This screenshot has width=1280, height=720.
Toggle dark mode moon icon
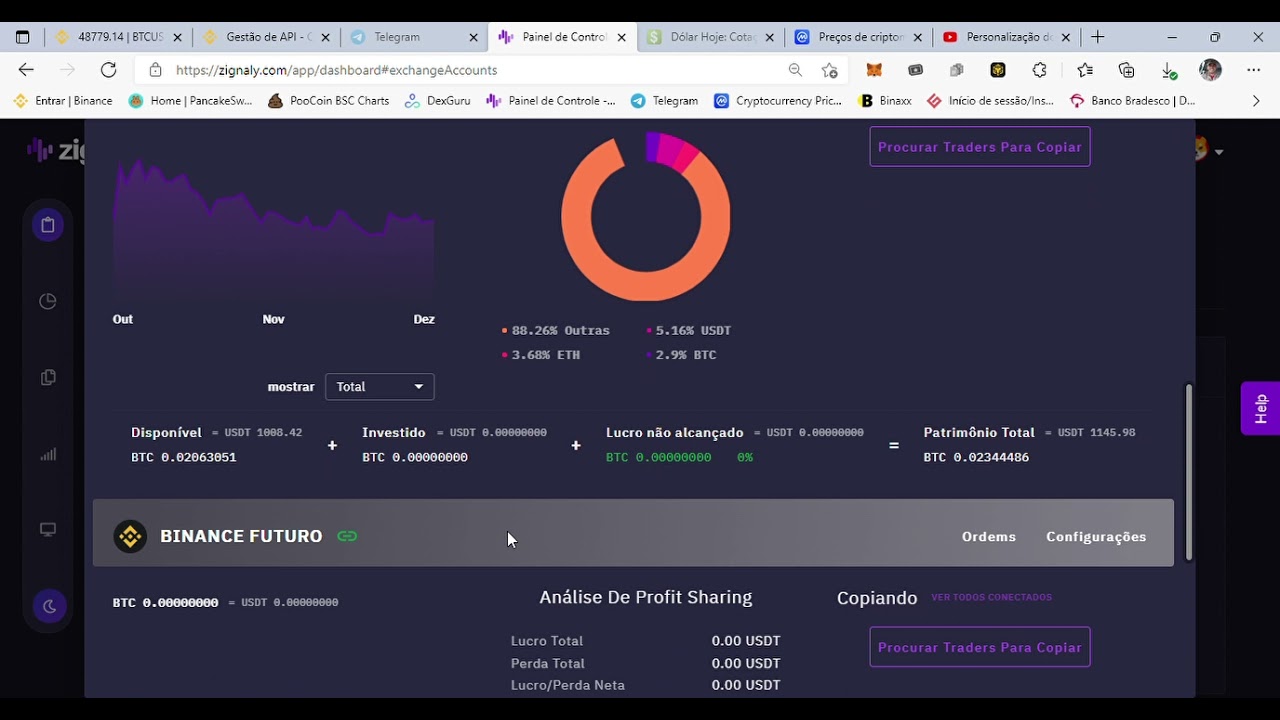tap(47, 606)
